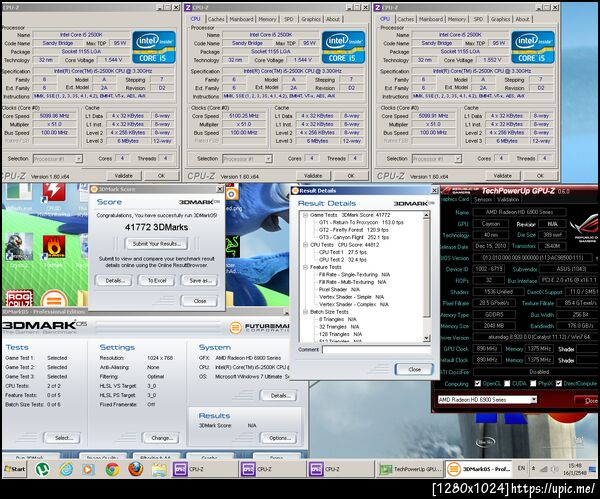Image resolution: width=600 pixels, height=499 pixels.
Task: Click the volume icon in system tray
Action: tap(554, 469)
